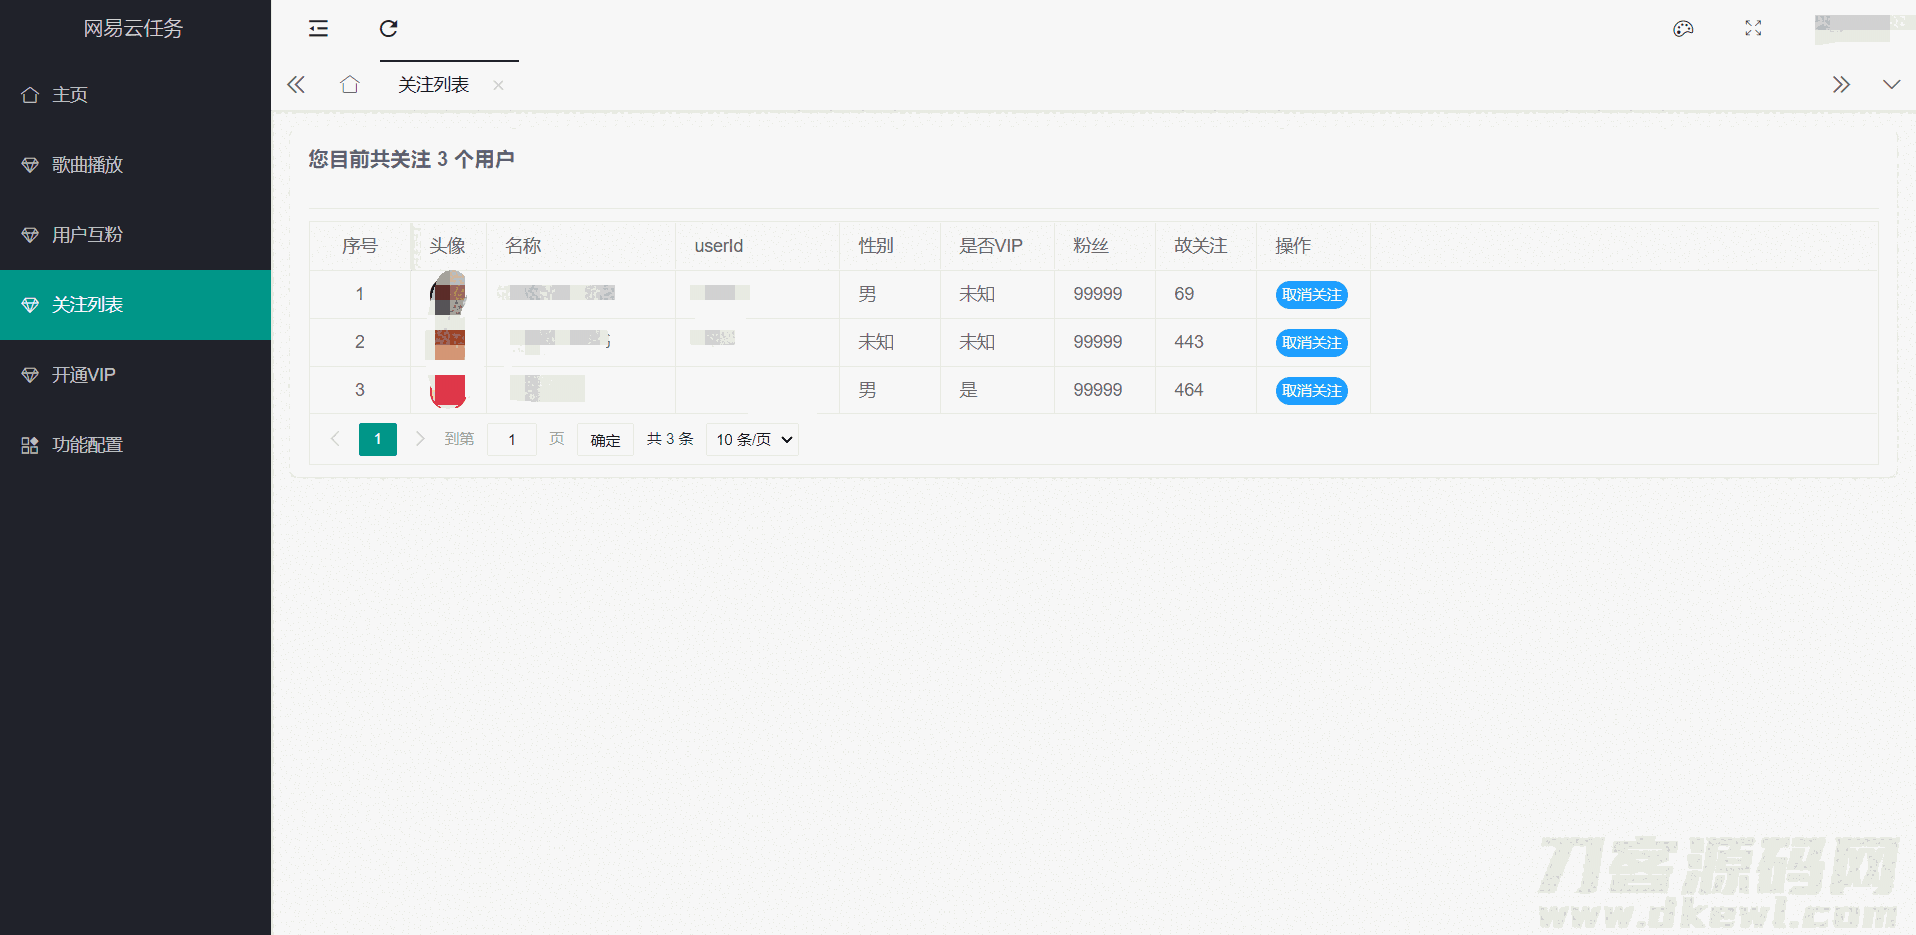The image size is (1916, 935).
Task: Open 歌曲播放 in the sidebar
Action: click(135, 165)
